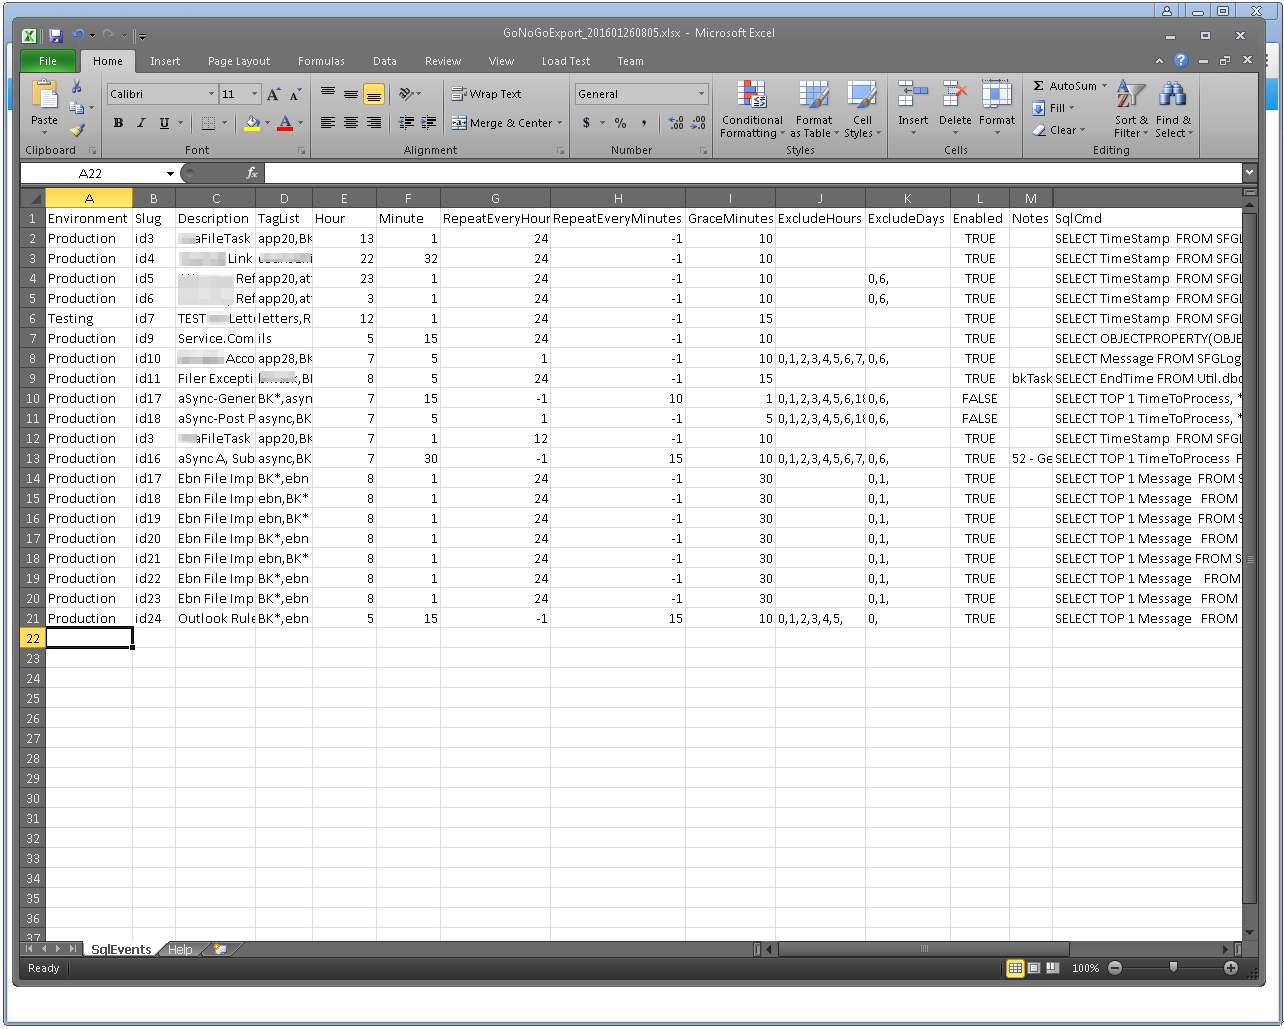Select the SqlCmd header cell

click(x=1146, y=218)
